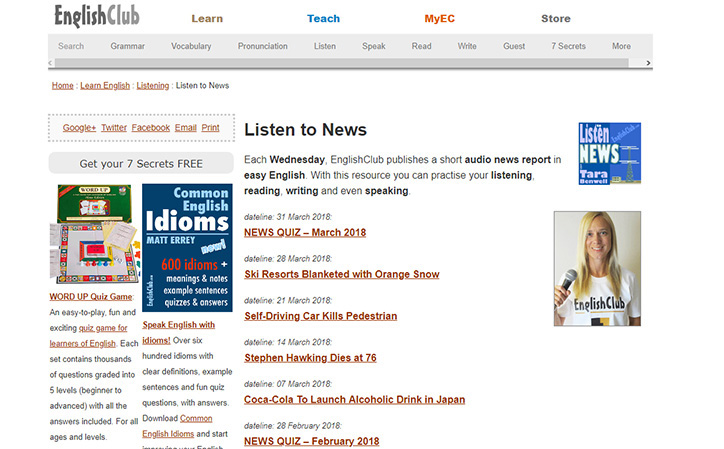The image size is (724, 449).
Task: Open the 7 Secrets menu item
Action: pyautogui.click(x=568, y=46)
